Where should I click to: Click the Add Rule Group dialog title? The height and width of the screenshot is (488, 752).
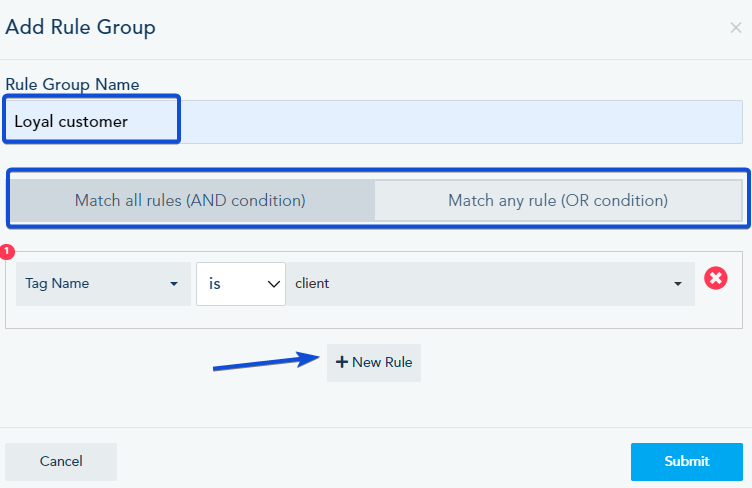(81, 27)
